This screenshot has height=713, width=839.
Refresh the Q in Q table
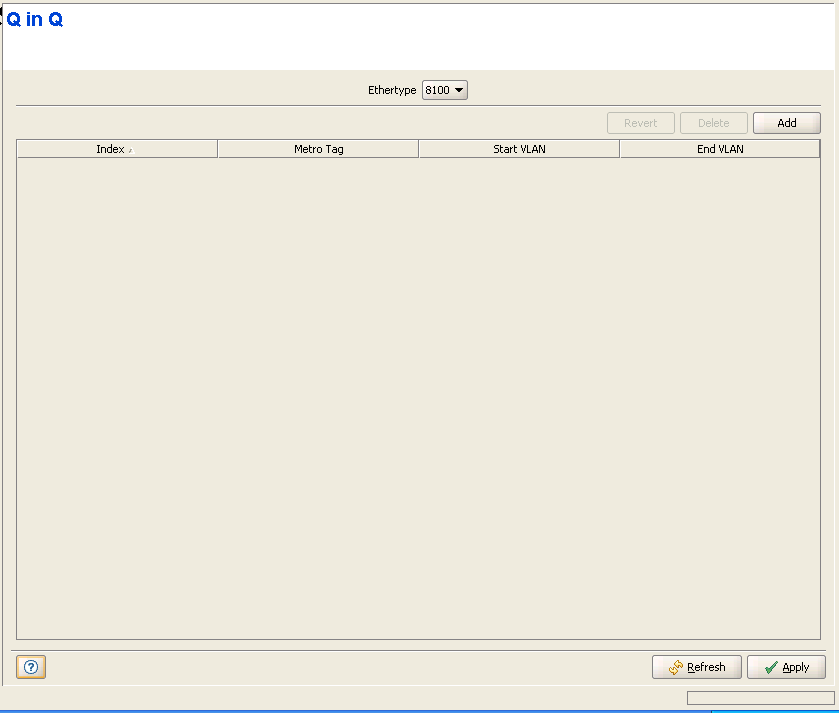(x=696, y=667)
